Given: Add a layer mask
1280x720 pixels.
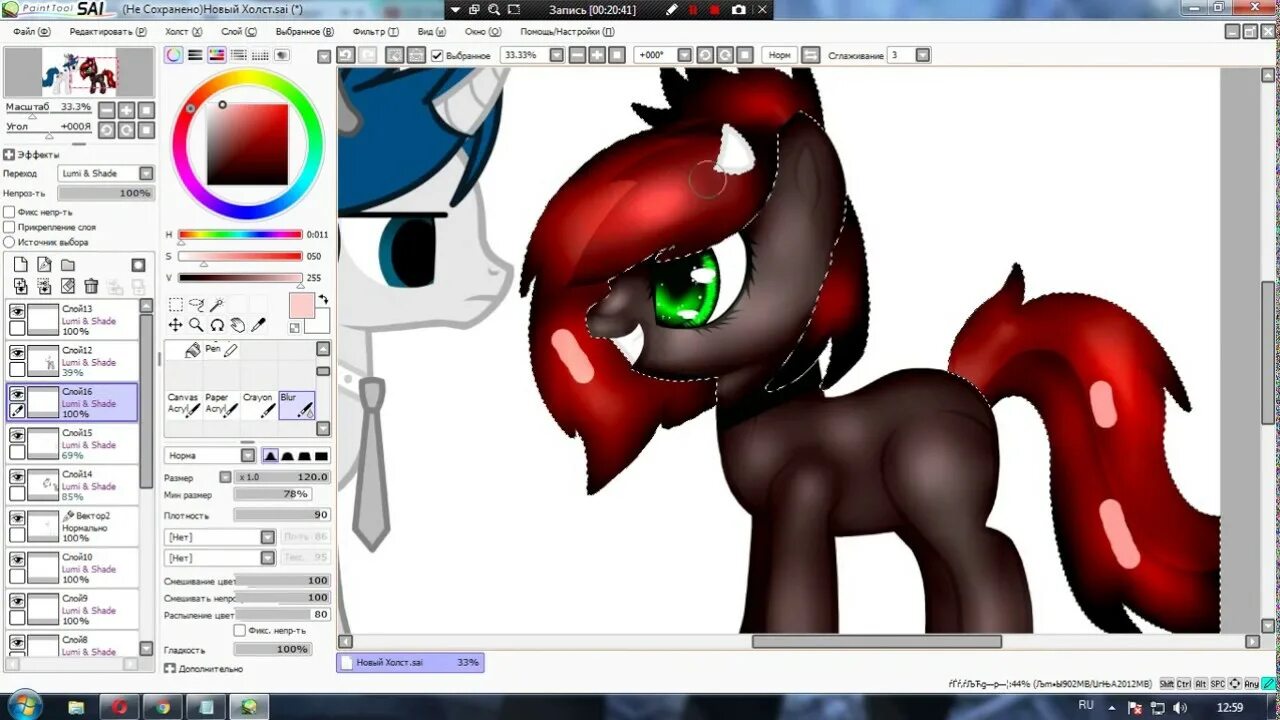Looking at the screenshot, I should point(138,265).
